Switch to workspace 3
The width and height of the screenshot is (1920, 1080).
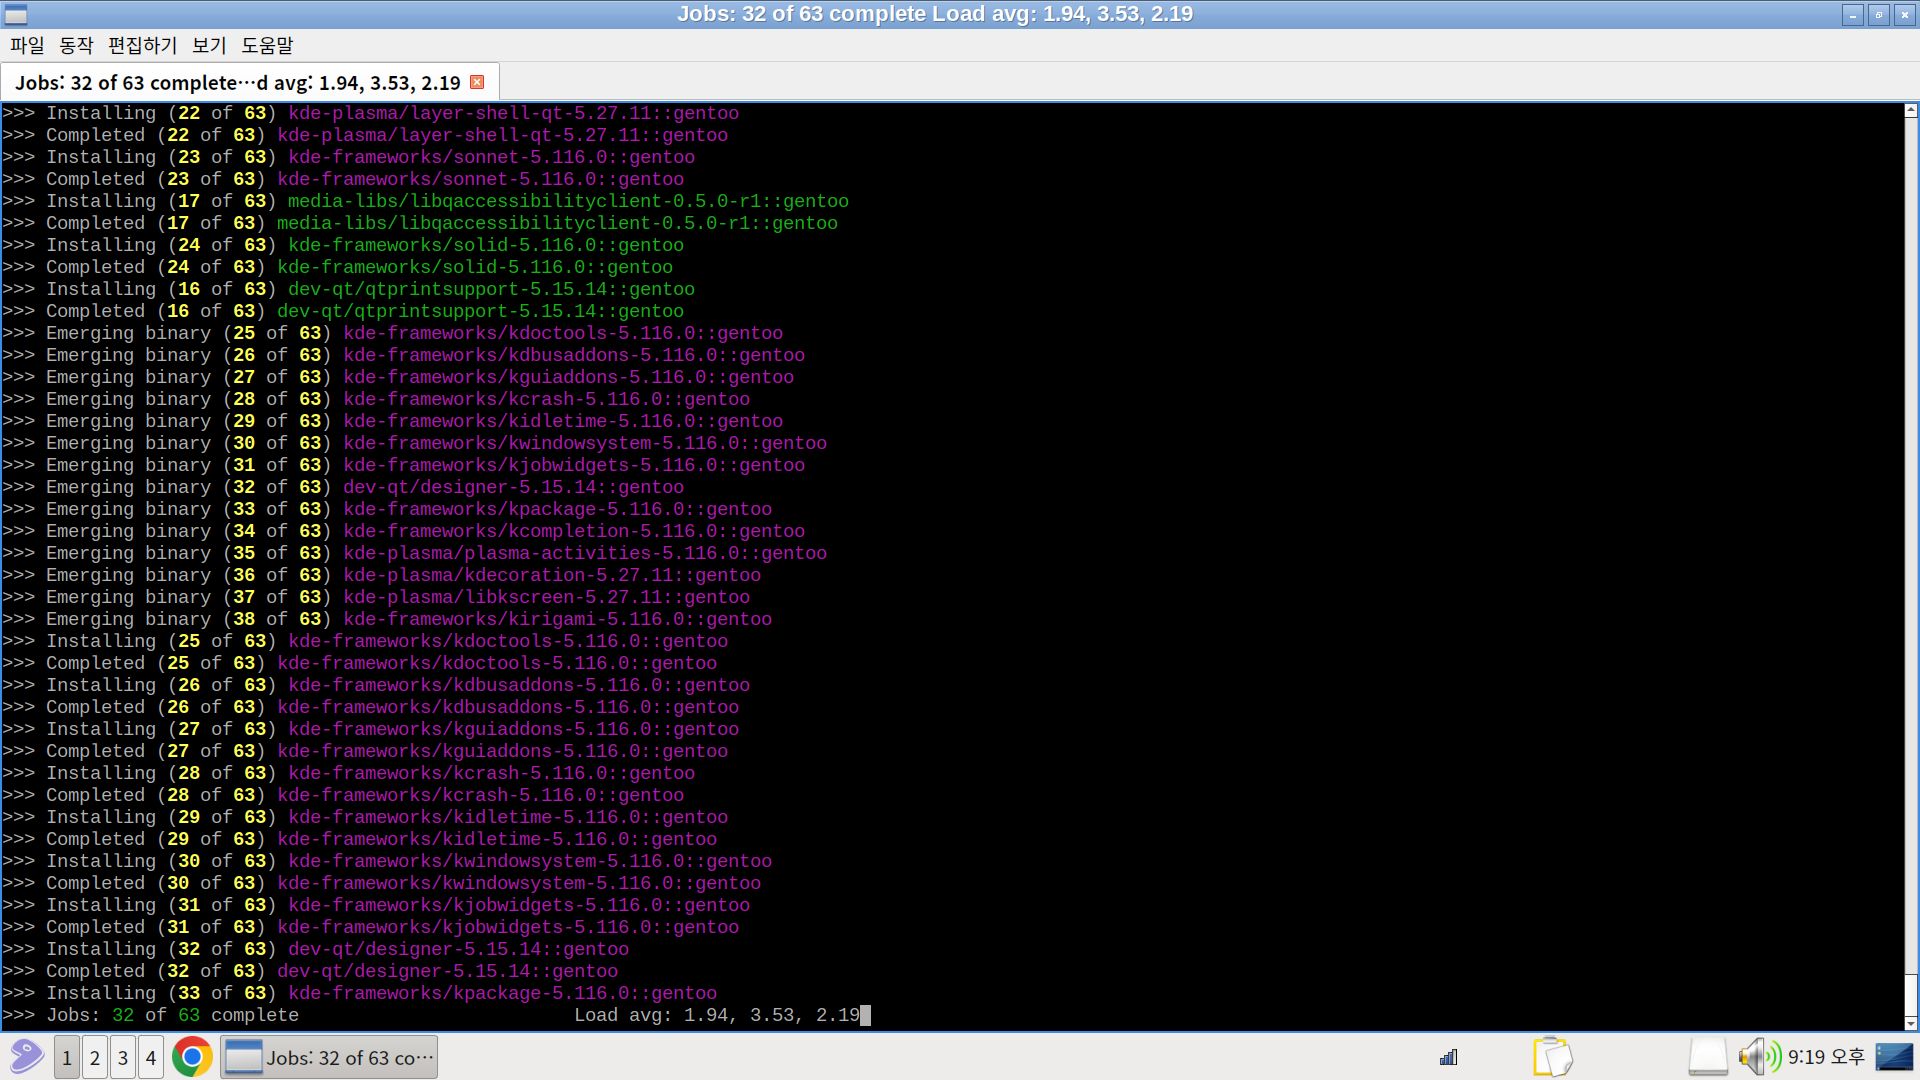(x=123, y=1057)
